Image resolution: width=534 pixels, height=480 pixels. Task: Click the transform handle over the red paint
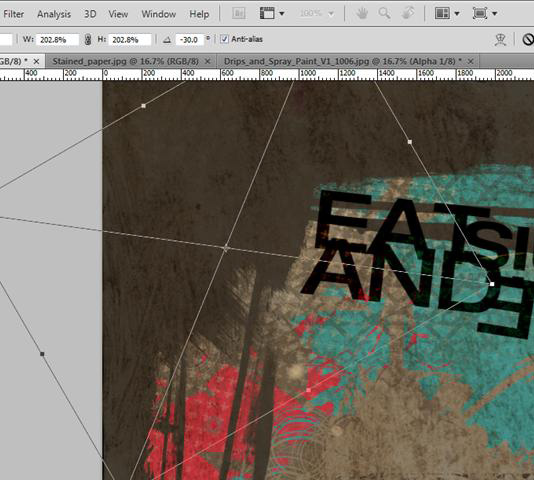point(309,390)
